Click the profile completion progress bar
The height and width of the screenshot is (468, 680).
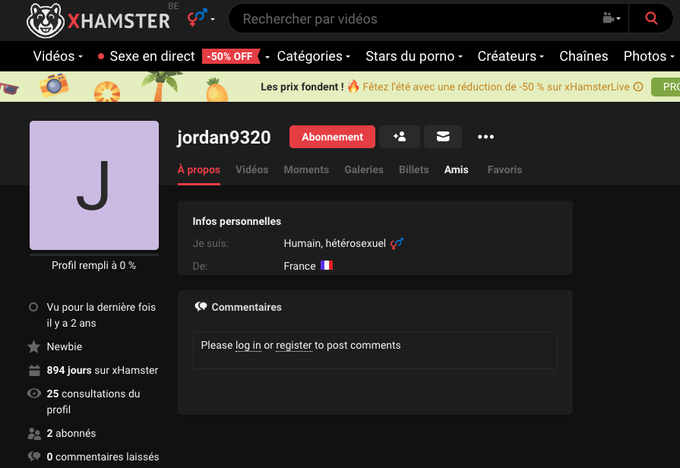pyautogui.click(x=94, y=255)
